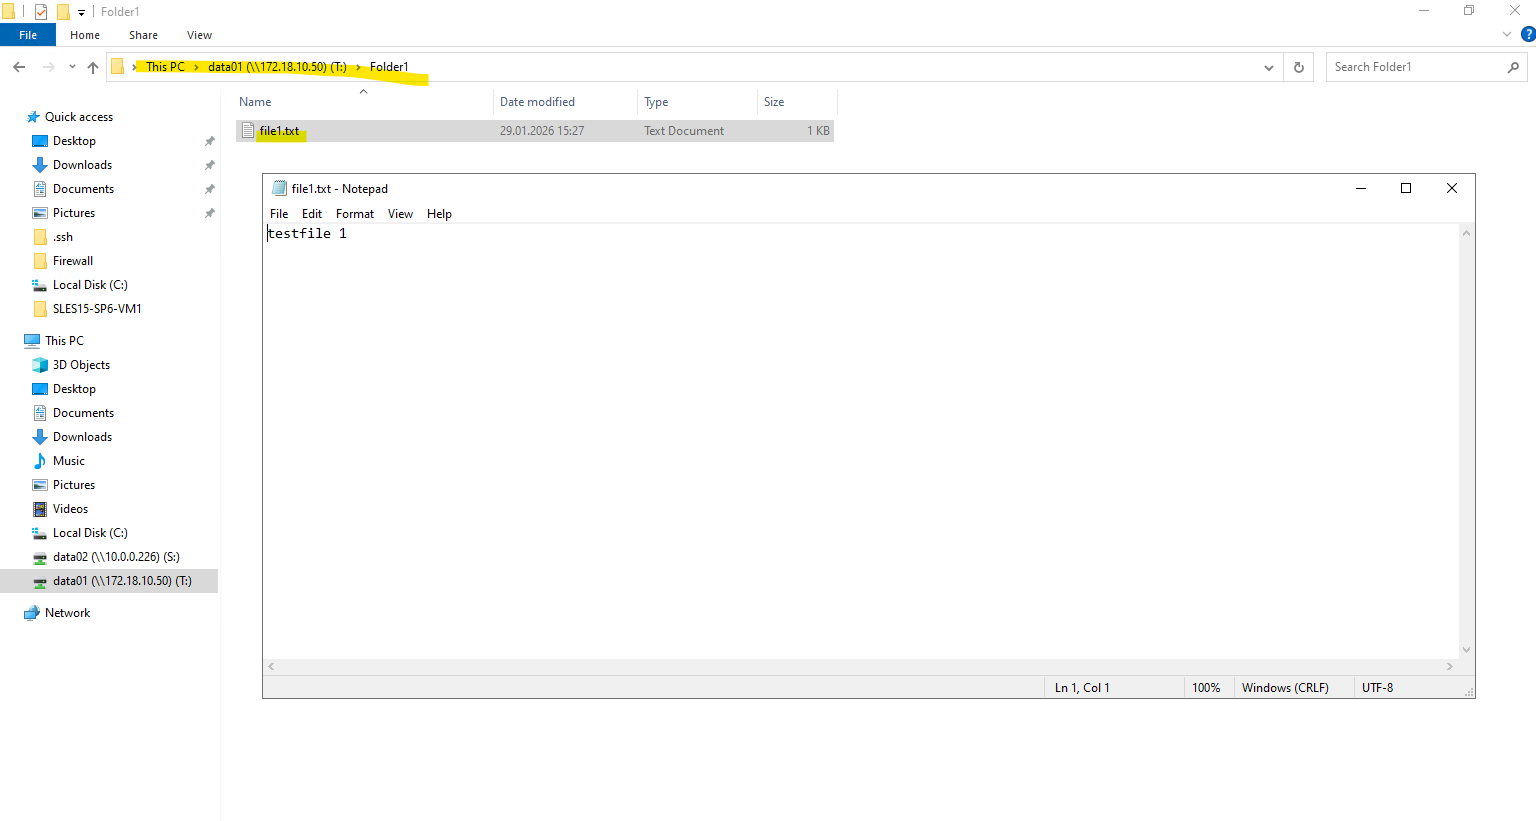The width and height of the screenshot is (1536, 821).
Task: Click 'Ln 1, Col 1' in Notepad status bar
Action: click(1082, 688)
